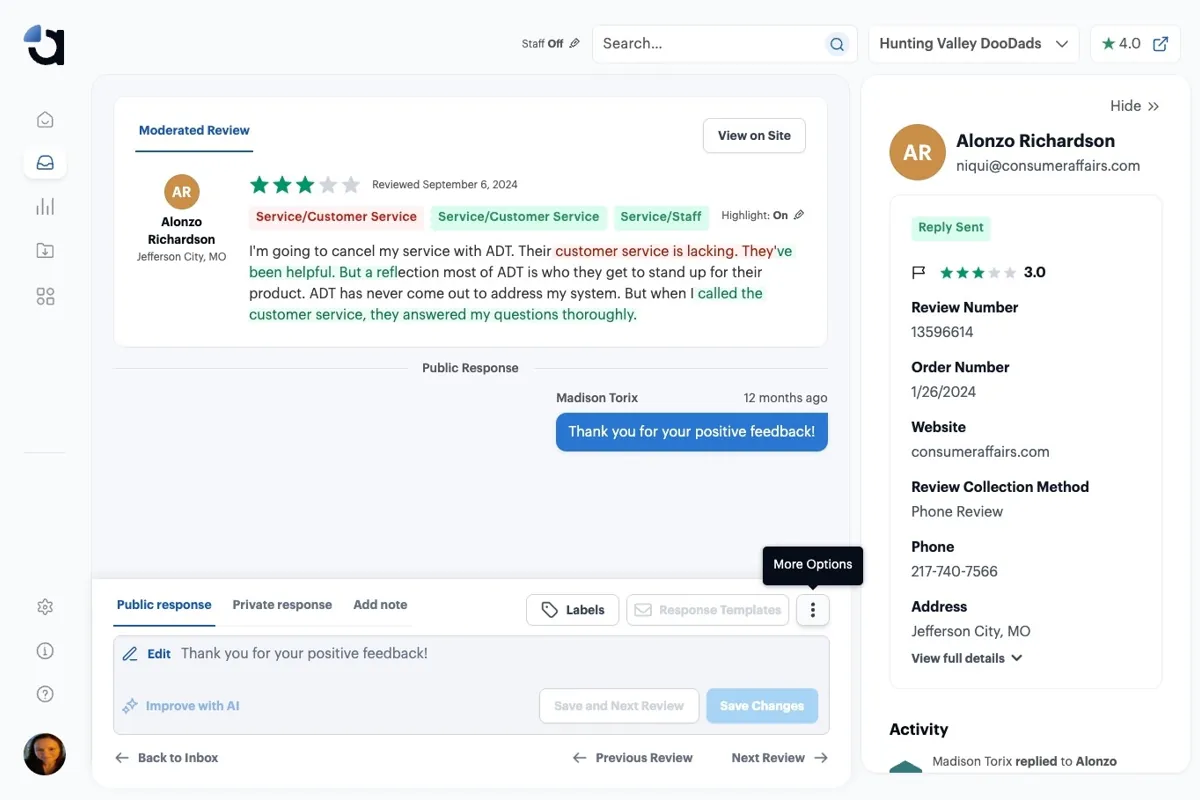Click order number 1/26/2024

click(x=943, y=392)
